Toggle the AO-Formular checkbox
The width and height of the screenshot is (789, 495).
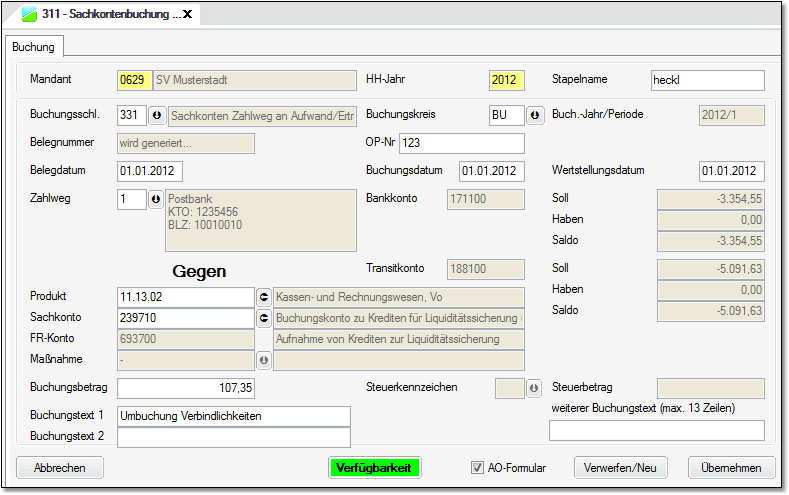coord(478,468)
